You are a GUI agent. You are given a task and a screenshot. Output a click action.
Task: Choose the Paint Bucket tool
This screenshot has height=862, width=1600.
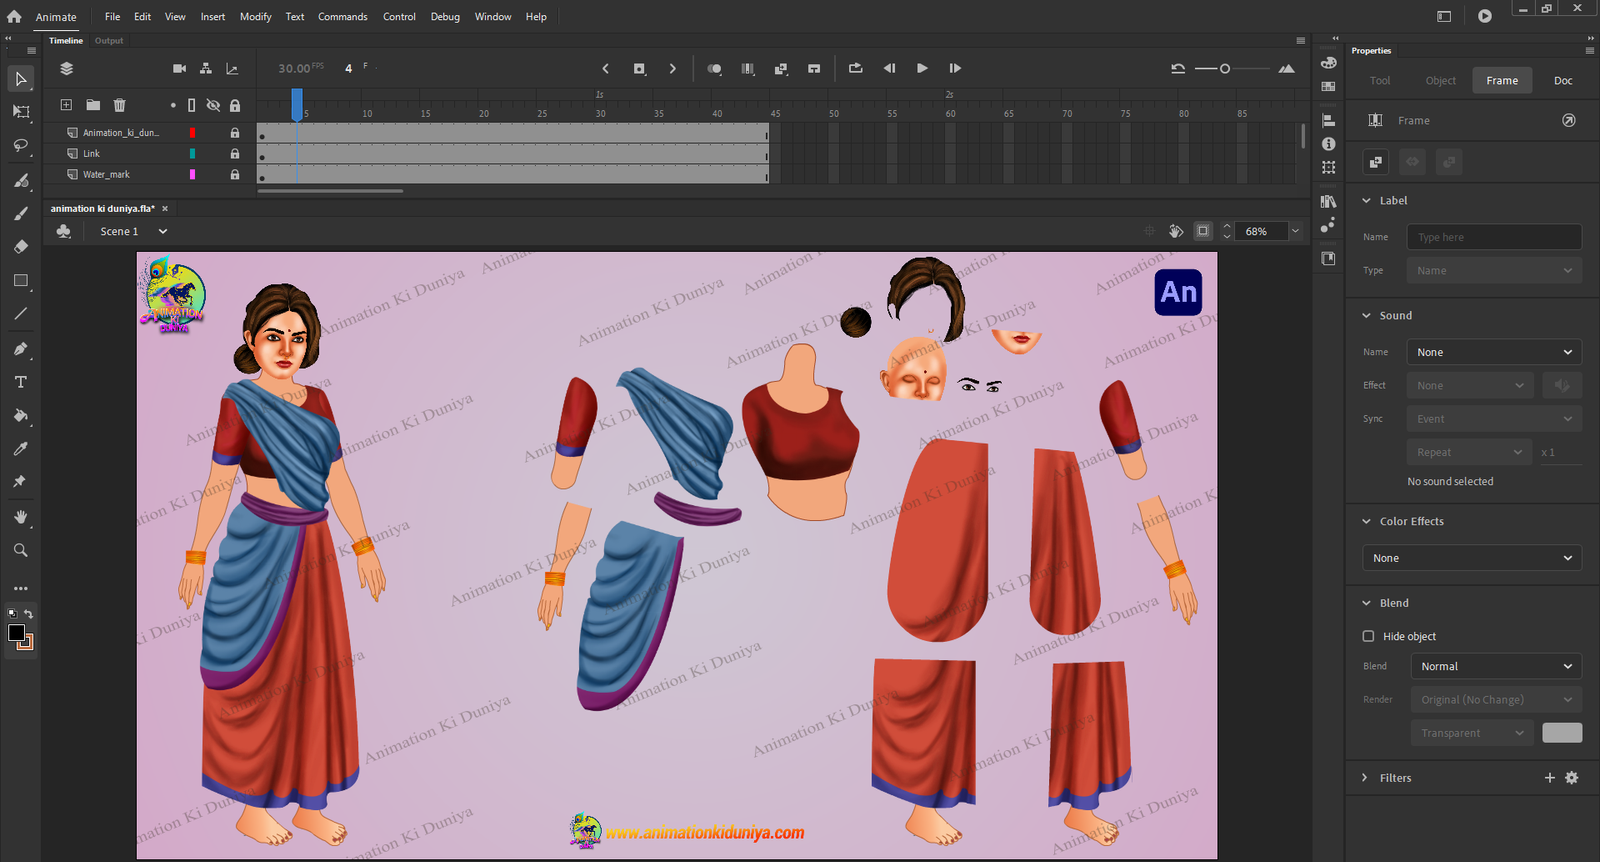pyautogui.click(x=21, y=415)
